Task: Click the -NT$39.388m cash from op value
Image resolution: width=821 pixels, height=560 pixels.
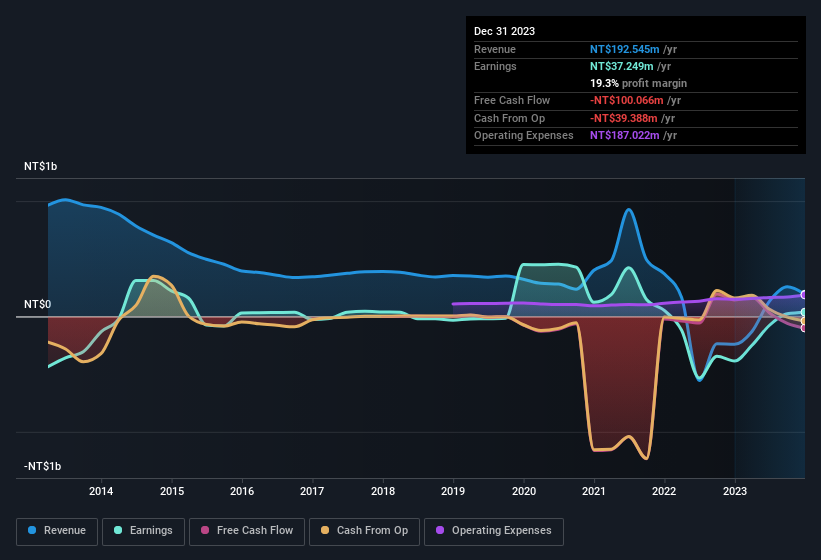Action: coord(624,118)
